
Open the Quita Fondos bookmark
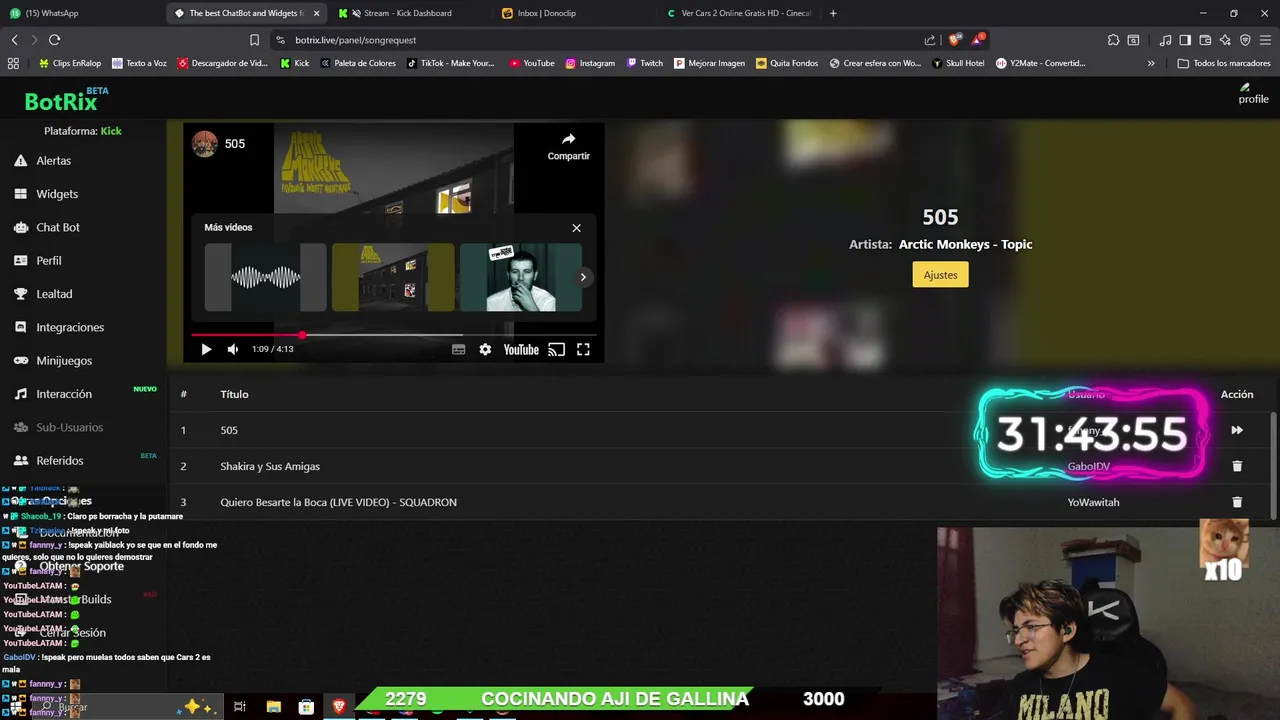coord(787,63)
